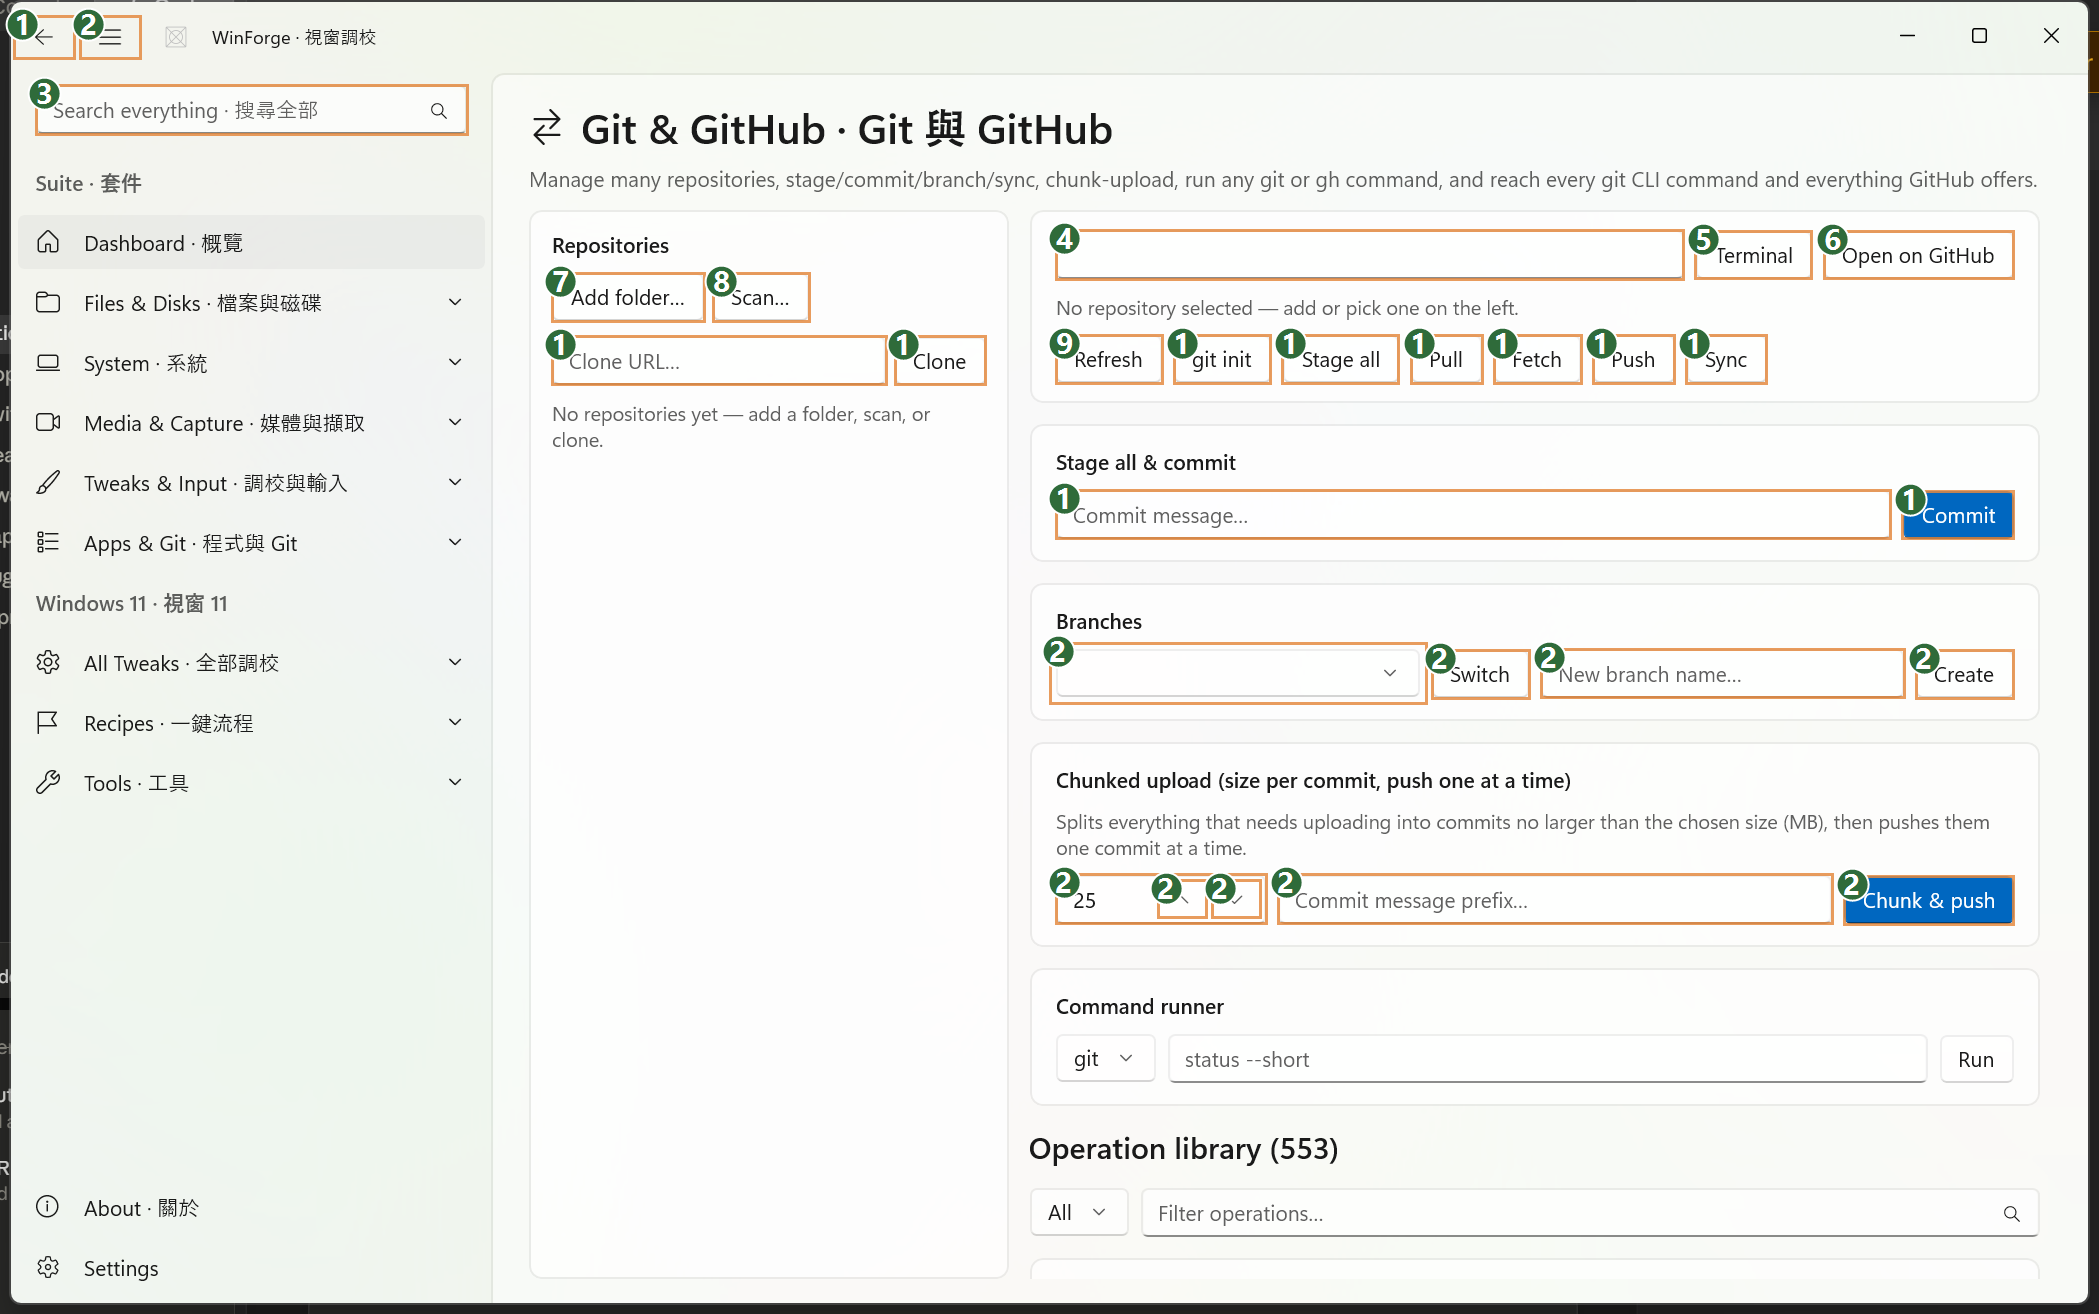Click Open on GitHub button

[1918, 255]
